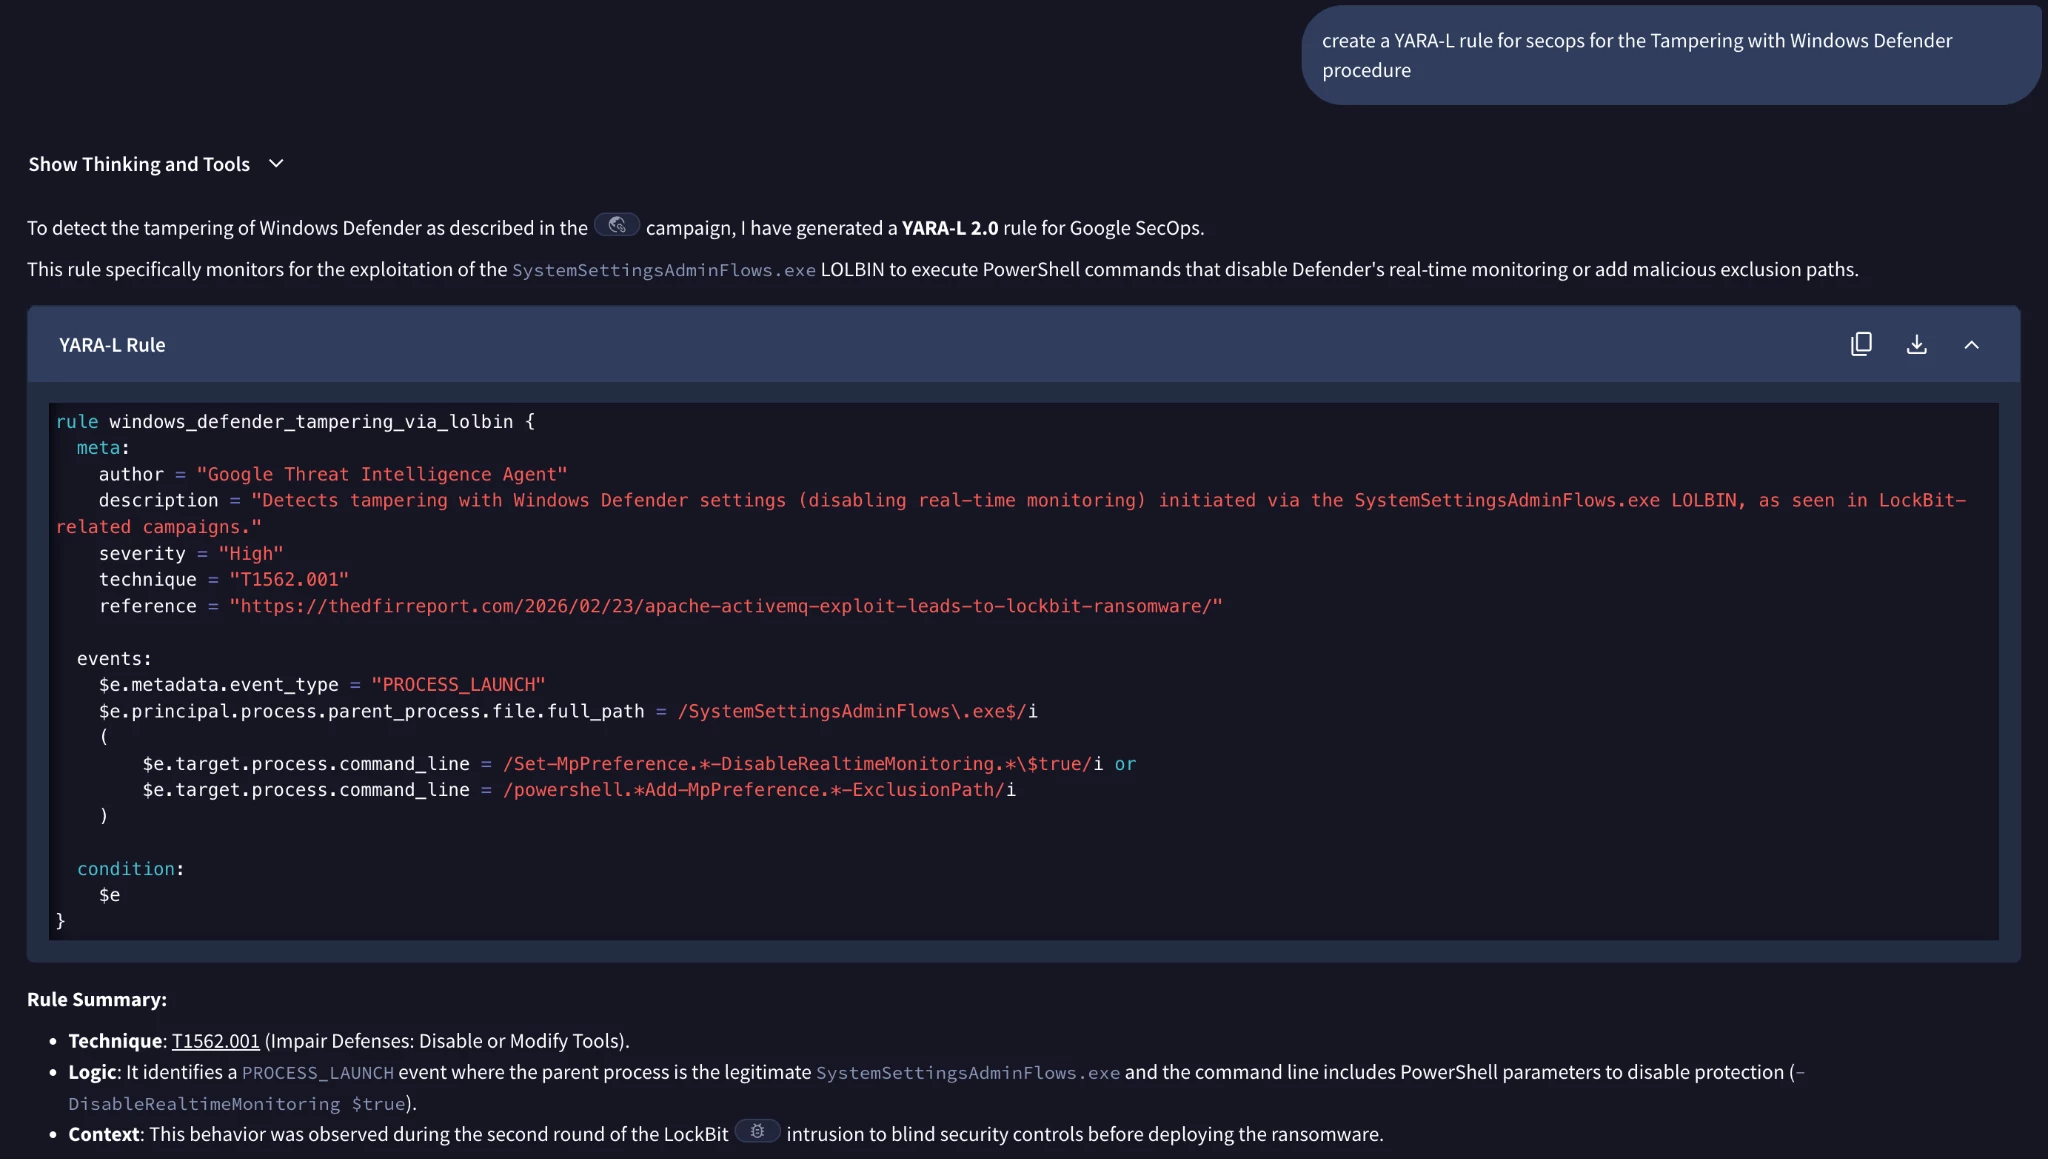Screen dimensions: 2048x1159
Task: Click the condition keyword in code
Action: click(x=125, y=869)
